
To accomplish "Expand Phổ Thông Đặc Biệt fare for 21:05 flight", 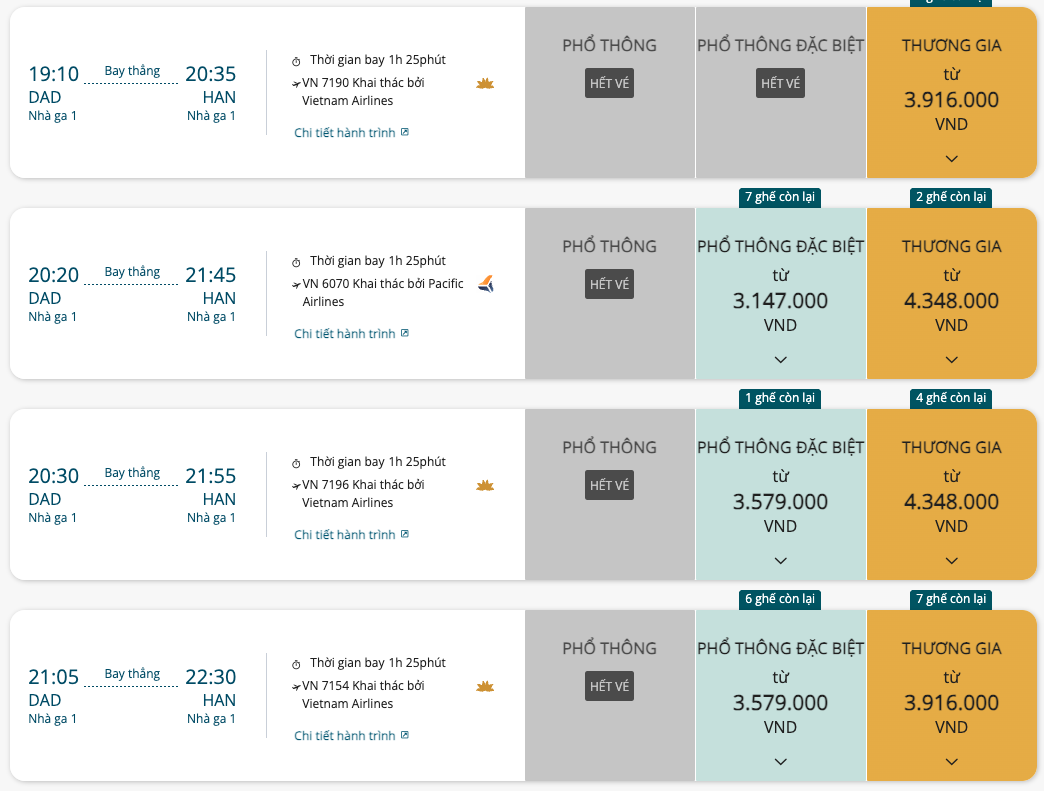I will point(780,762).
